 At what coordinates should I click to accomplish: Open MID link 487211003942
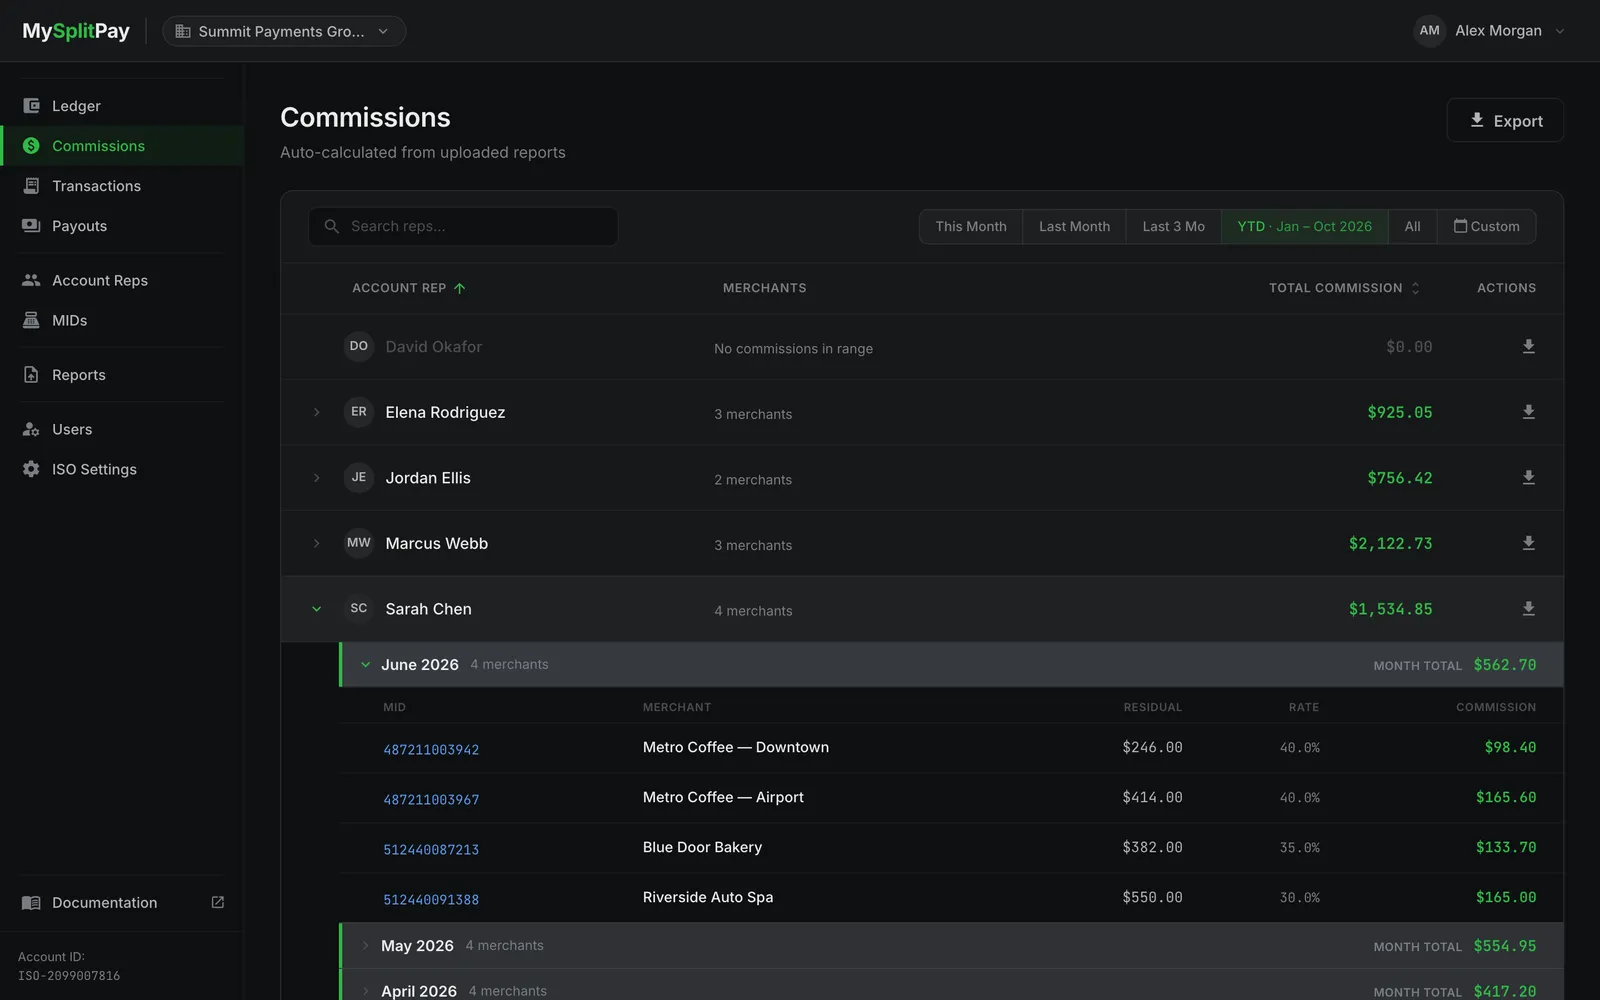(431, 750)
